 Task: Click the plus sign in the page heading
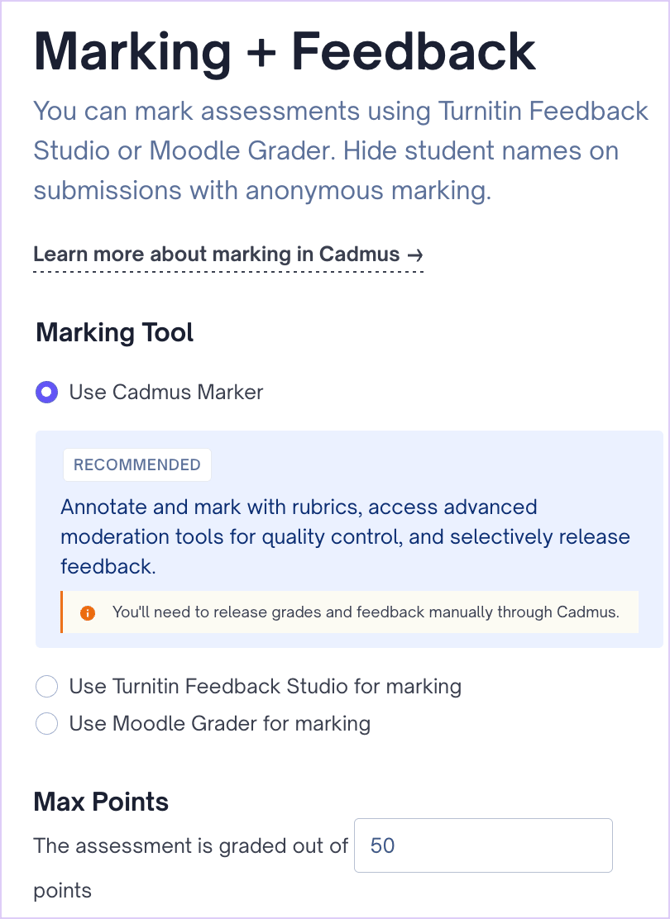click(x=263, y=52)
